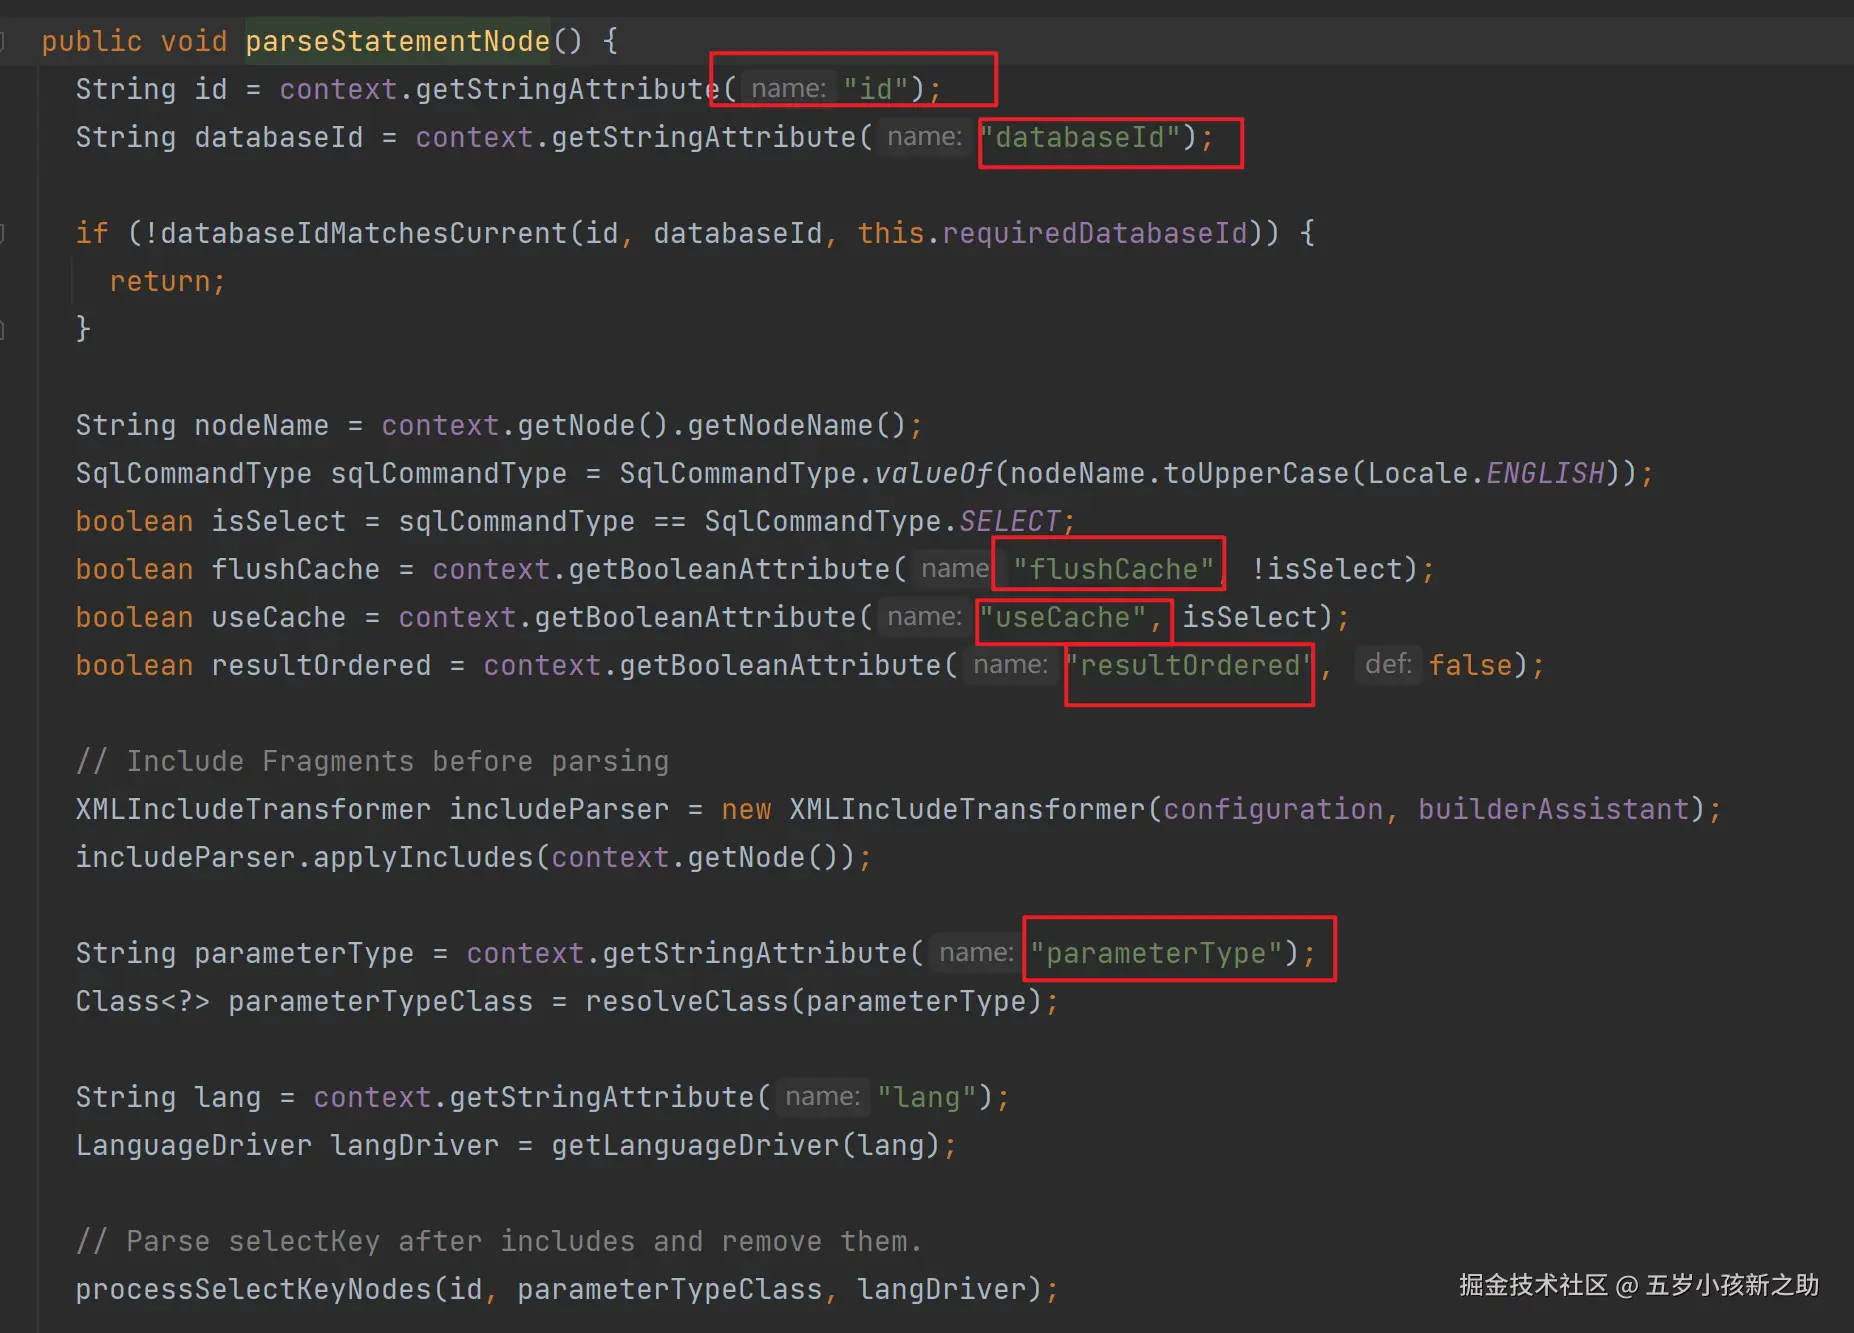This screenshot has width=1854, height=1333.
Task: Click the "def:" parameter hint
Action: 1388,664
